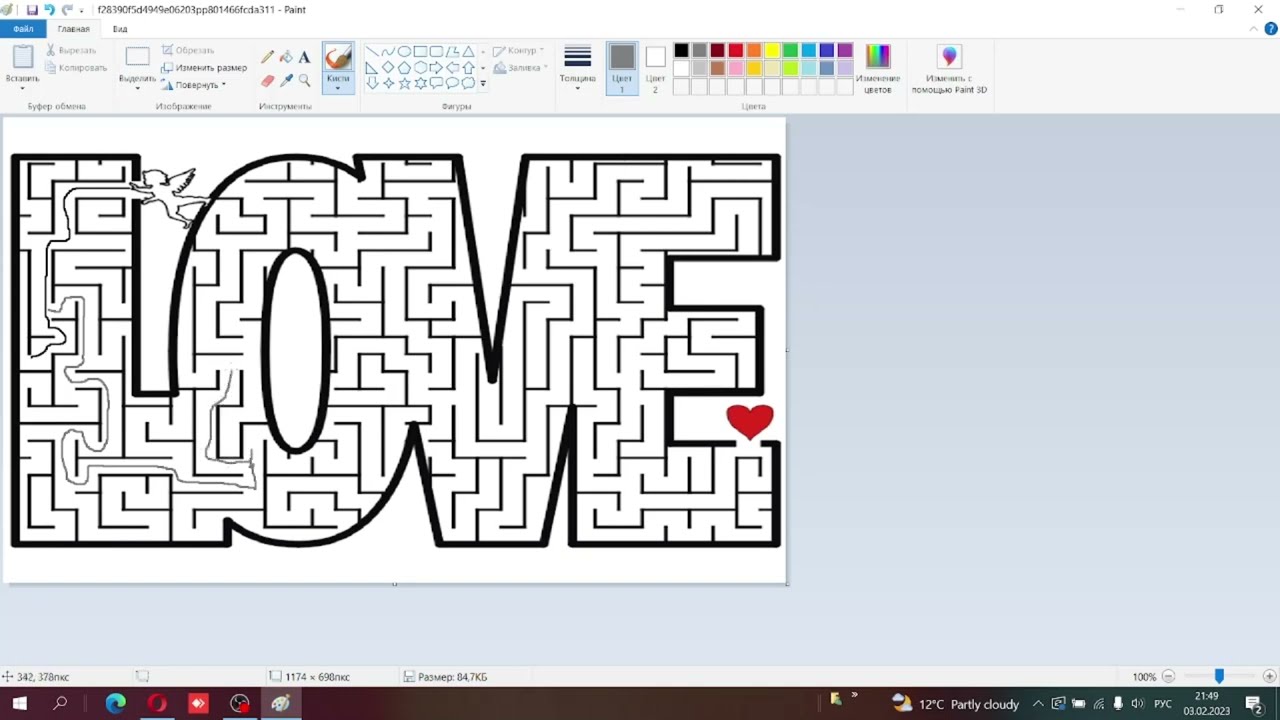The image size is (1280, 720).
Task: Click the Вырезать cut button
Action: (x=71, y=50)
